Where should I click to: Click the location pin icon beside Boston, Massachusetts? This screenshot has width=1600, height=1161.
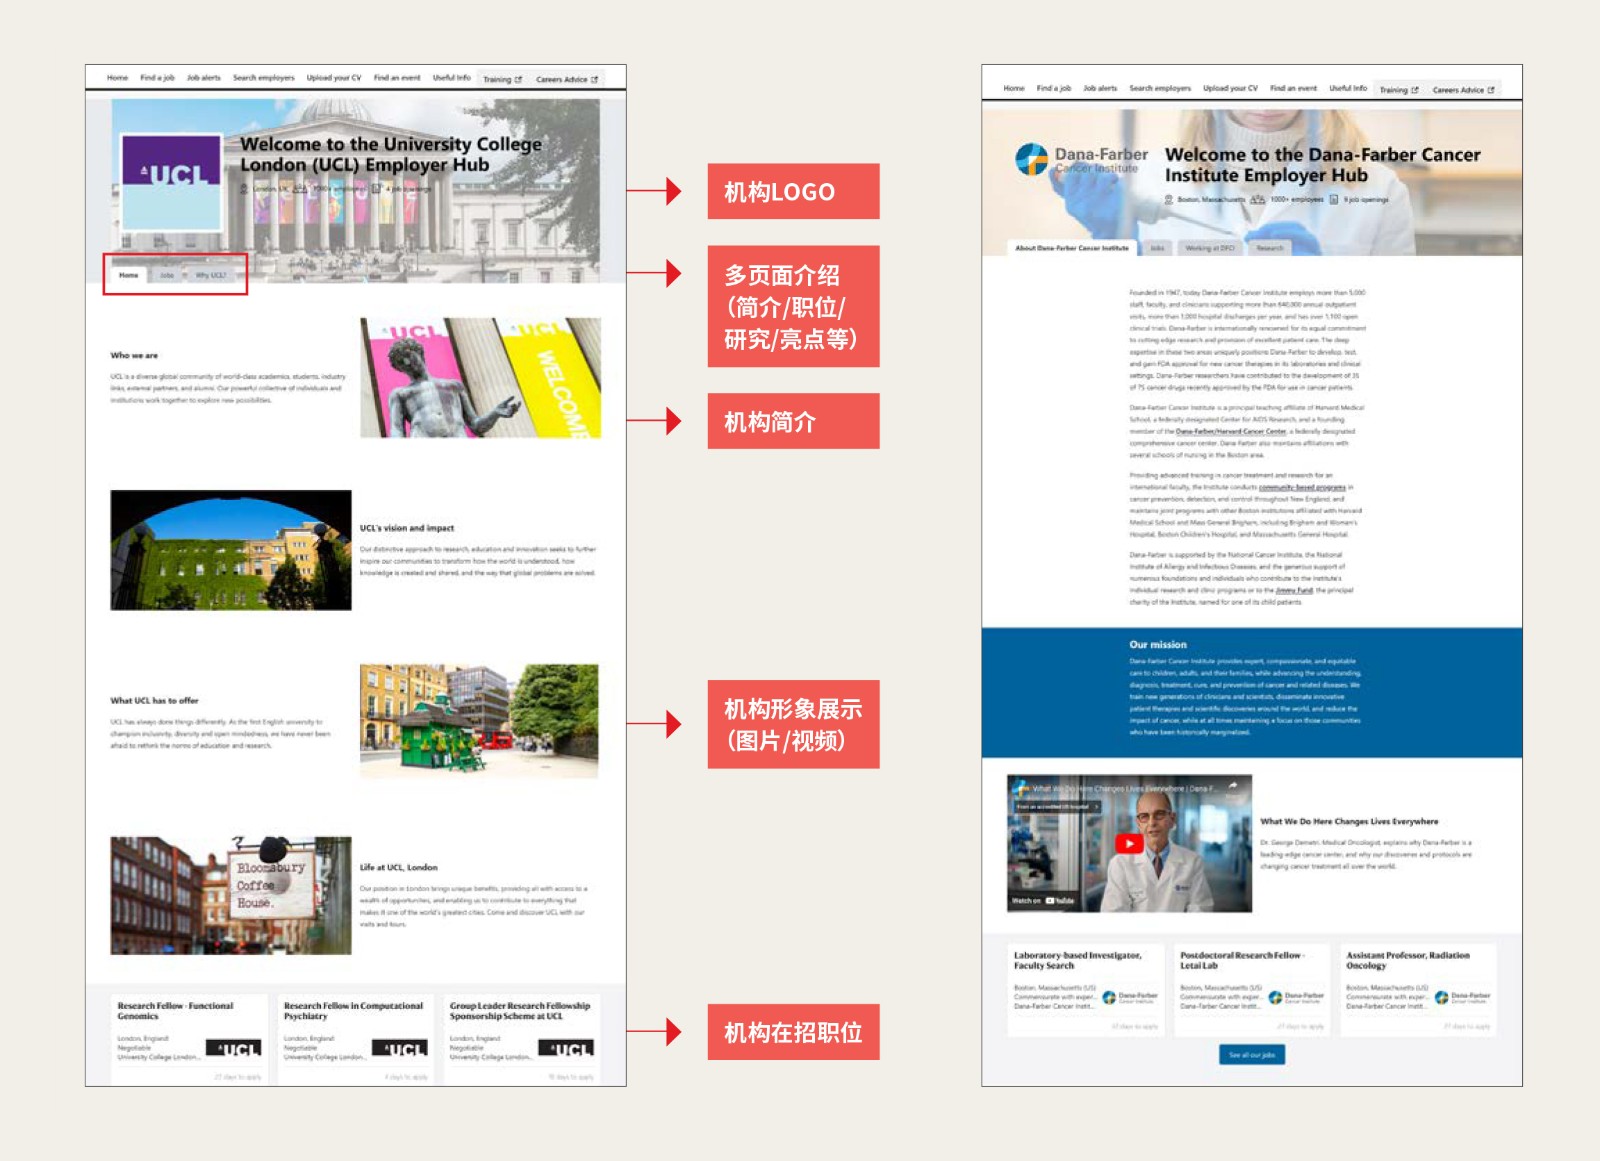pos(1169,199)
